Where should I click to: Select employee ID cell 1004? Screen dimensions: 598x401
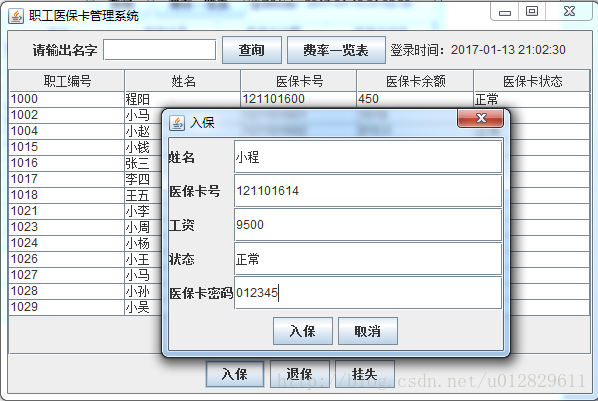point(67,131)
